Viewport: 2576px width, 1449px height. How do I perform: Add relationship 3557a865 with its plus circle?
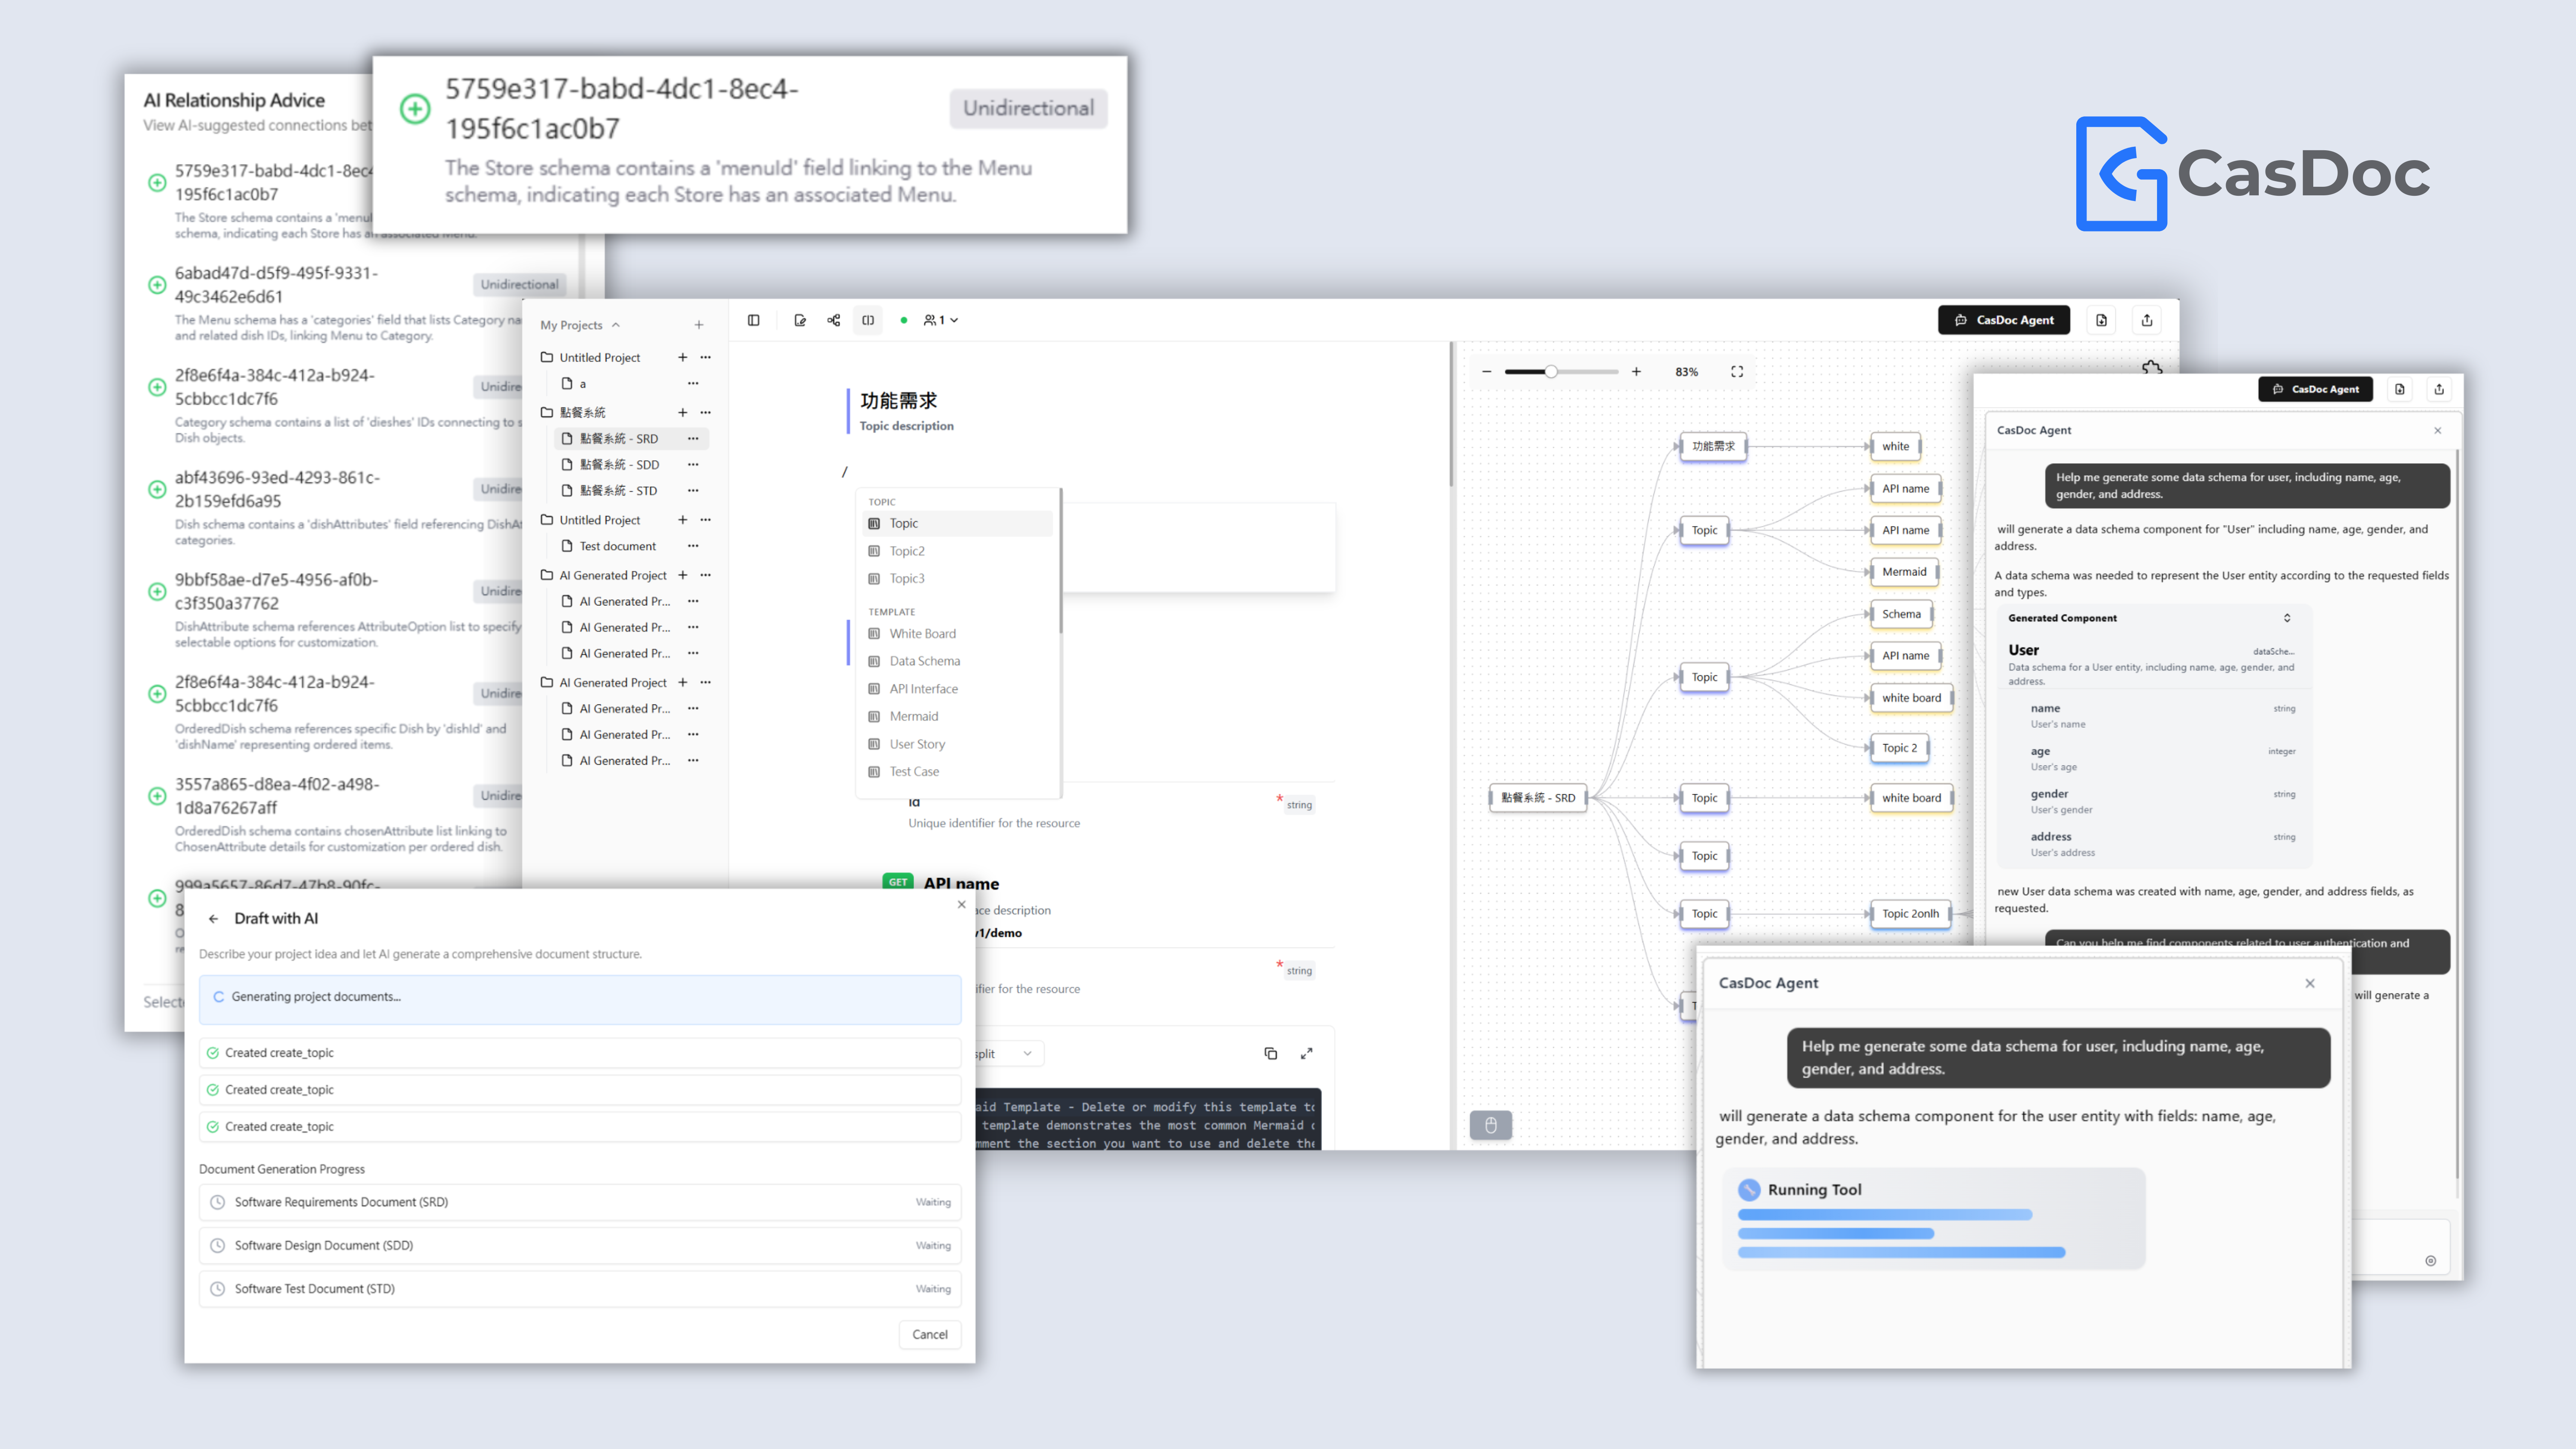pyautogui.click(x=157, y=796)
